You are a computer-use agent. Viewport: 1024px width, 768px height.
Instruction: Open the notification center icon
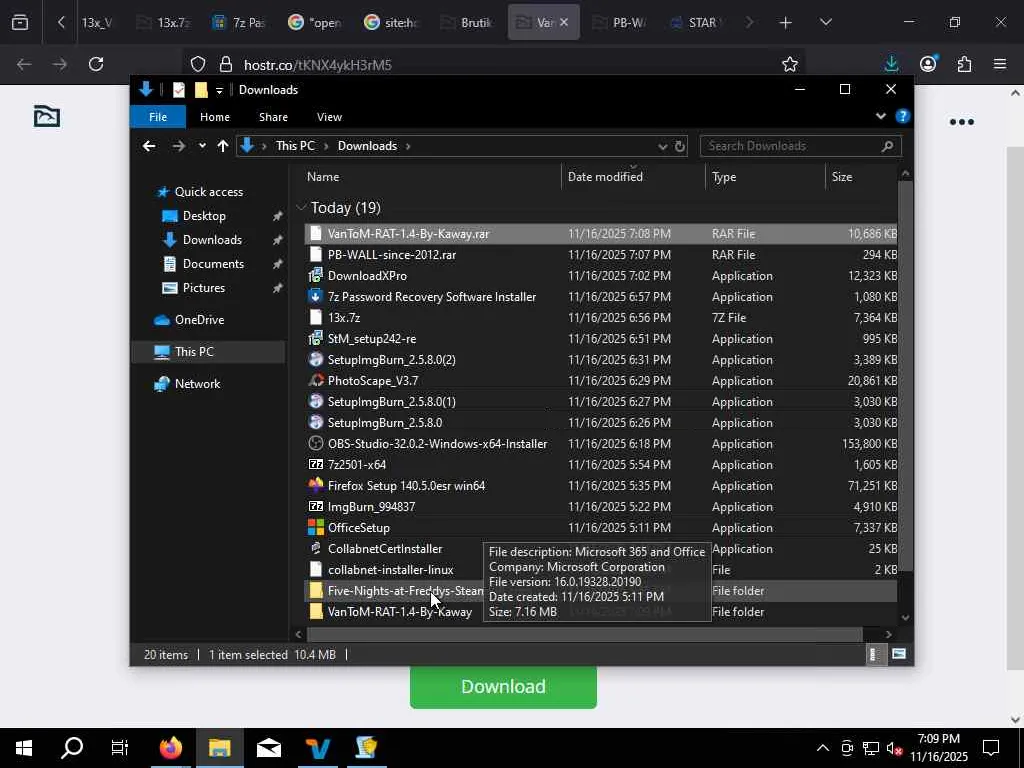(991, 748)
